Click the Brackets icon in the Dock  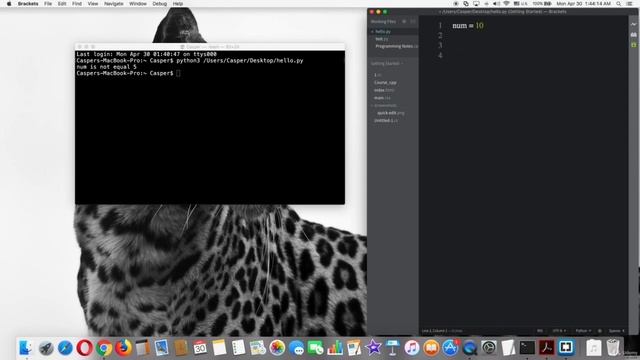pos(566,348)
